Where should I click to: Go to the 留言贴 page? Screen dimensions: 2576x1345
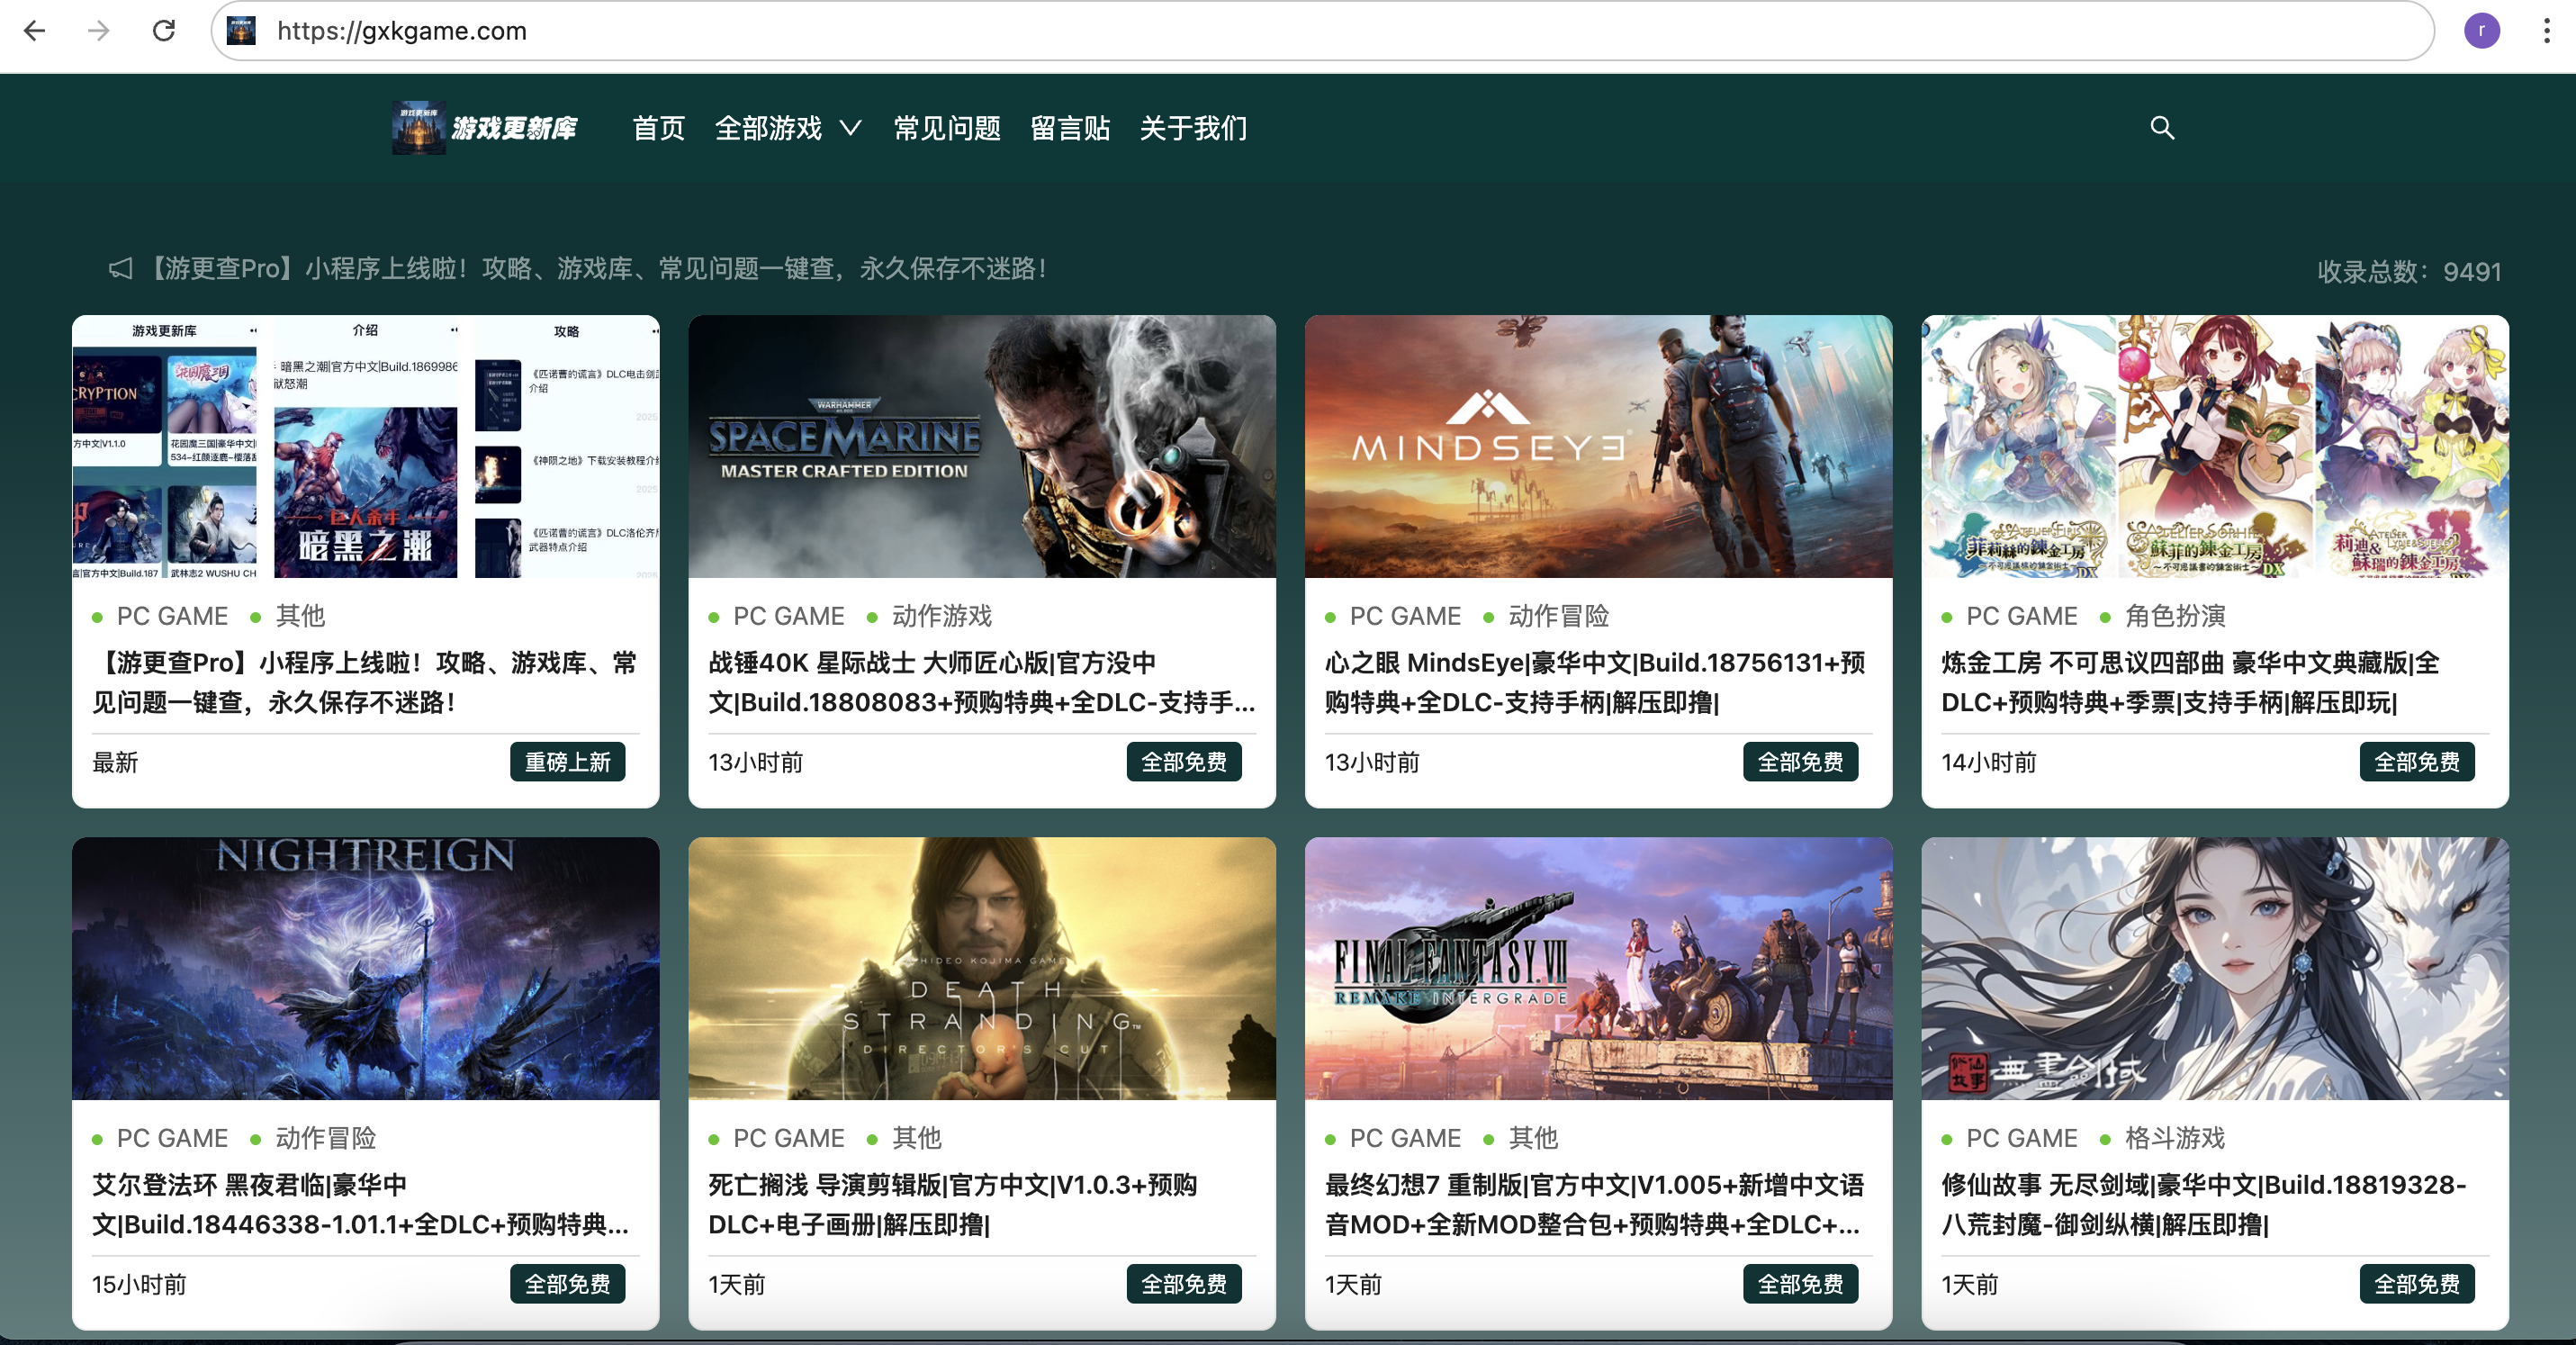1069,128
